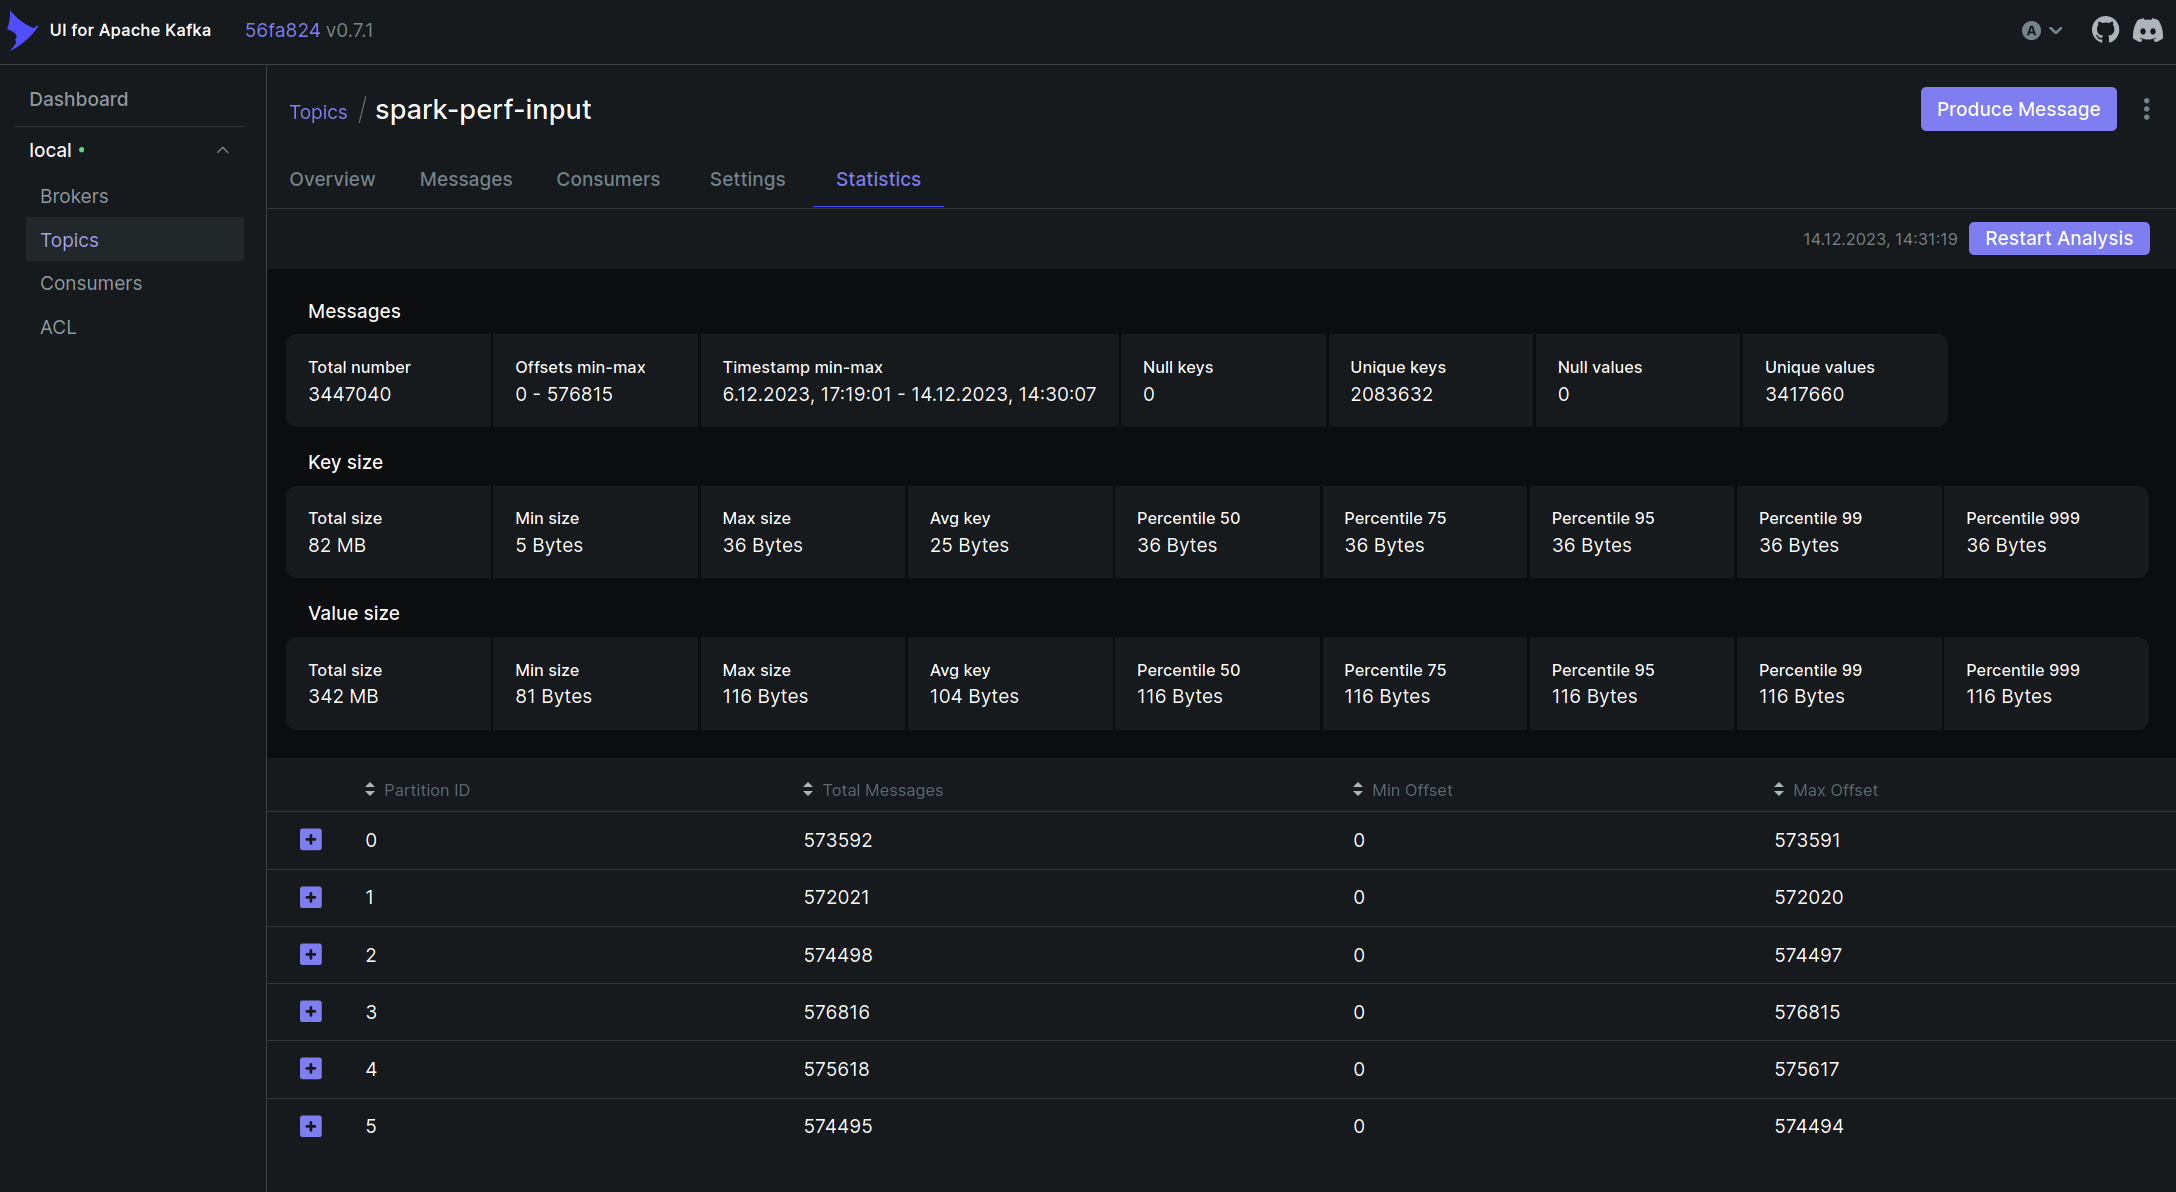2176x1192 pixels.
Task: Click Max Offset value 575617
Action: pyautogui.click(x=1807, y=1069)
